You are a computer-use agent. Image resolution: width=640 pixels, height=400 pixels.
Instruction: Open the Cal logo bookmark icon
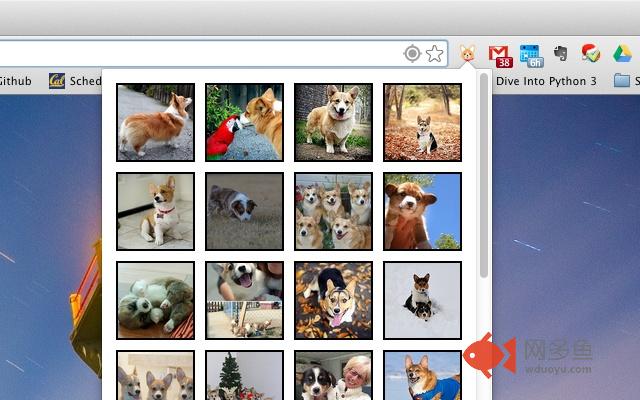point(57,81)
